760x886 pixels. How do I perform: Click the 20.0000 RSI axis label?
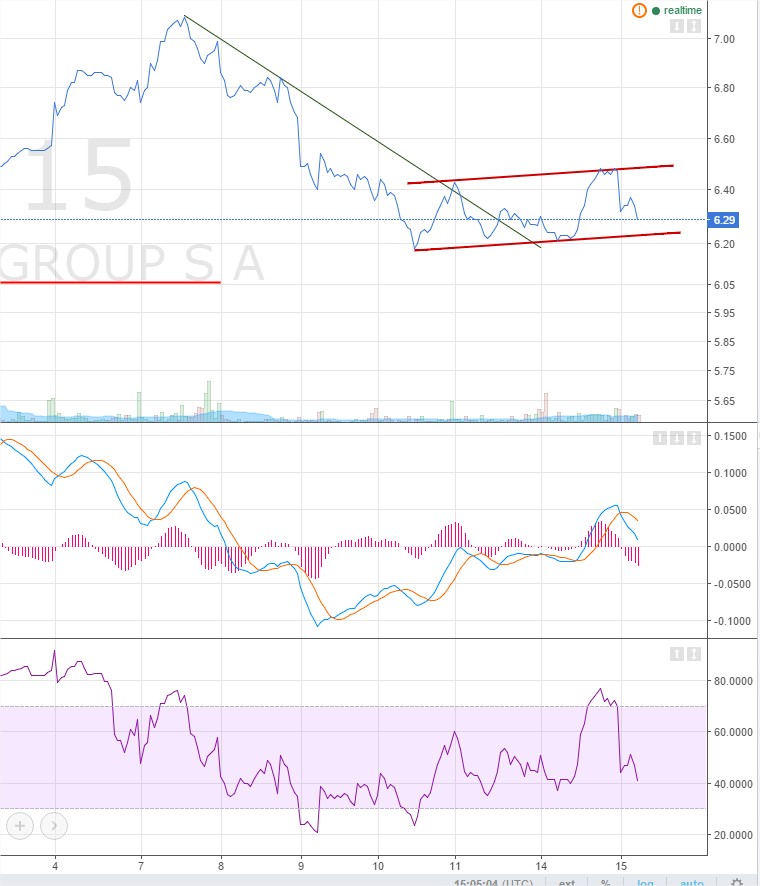(733, 835)
